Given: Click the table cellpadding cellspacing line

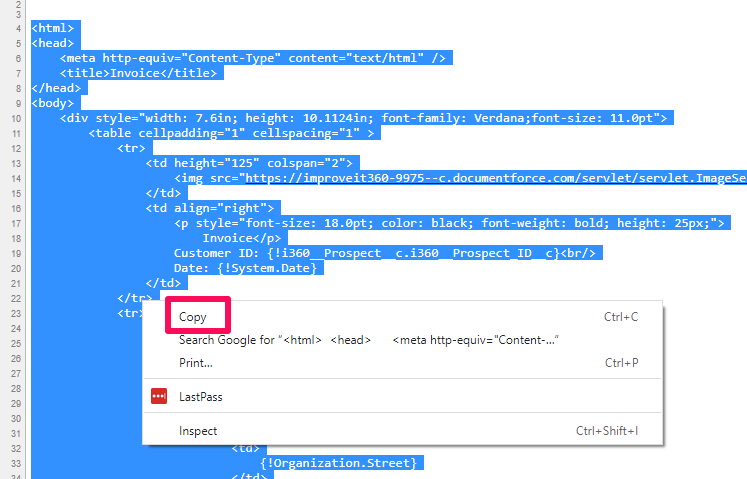Looking at the screenshot, I should point(231,133).
